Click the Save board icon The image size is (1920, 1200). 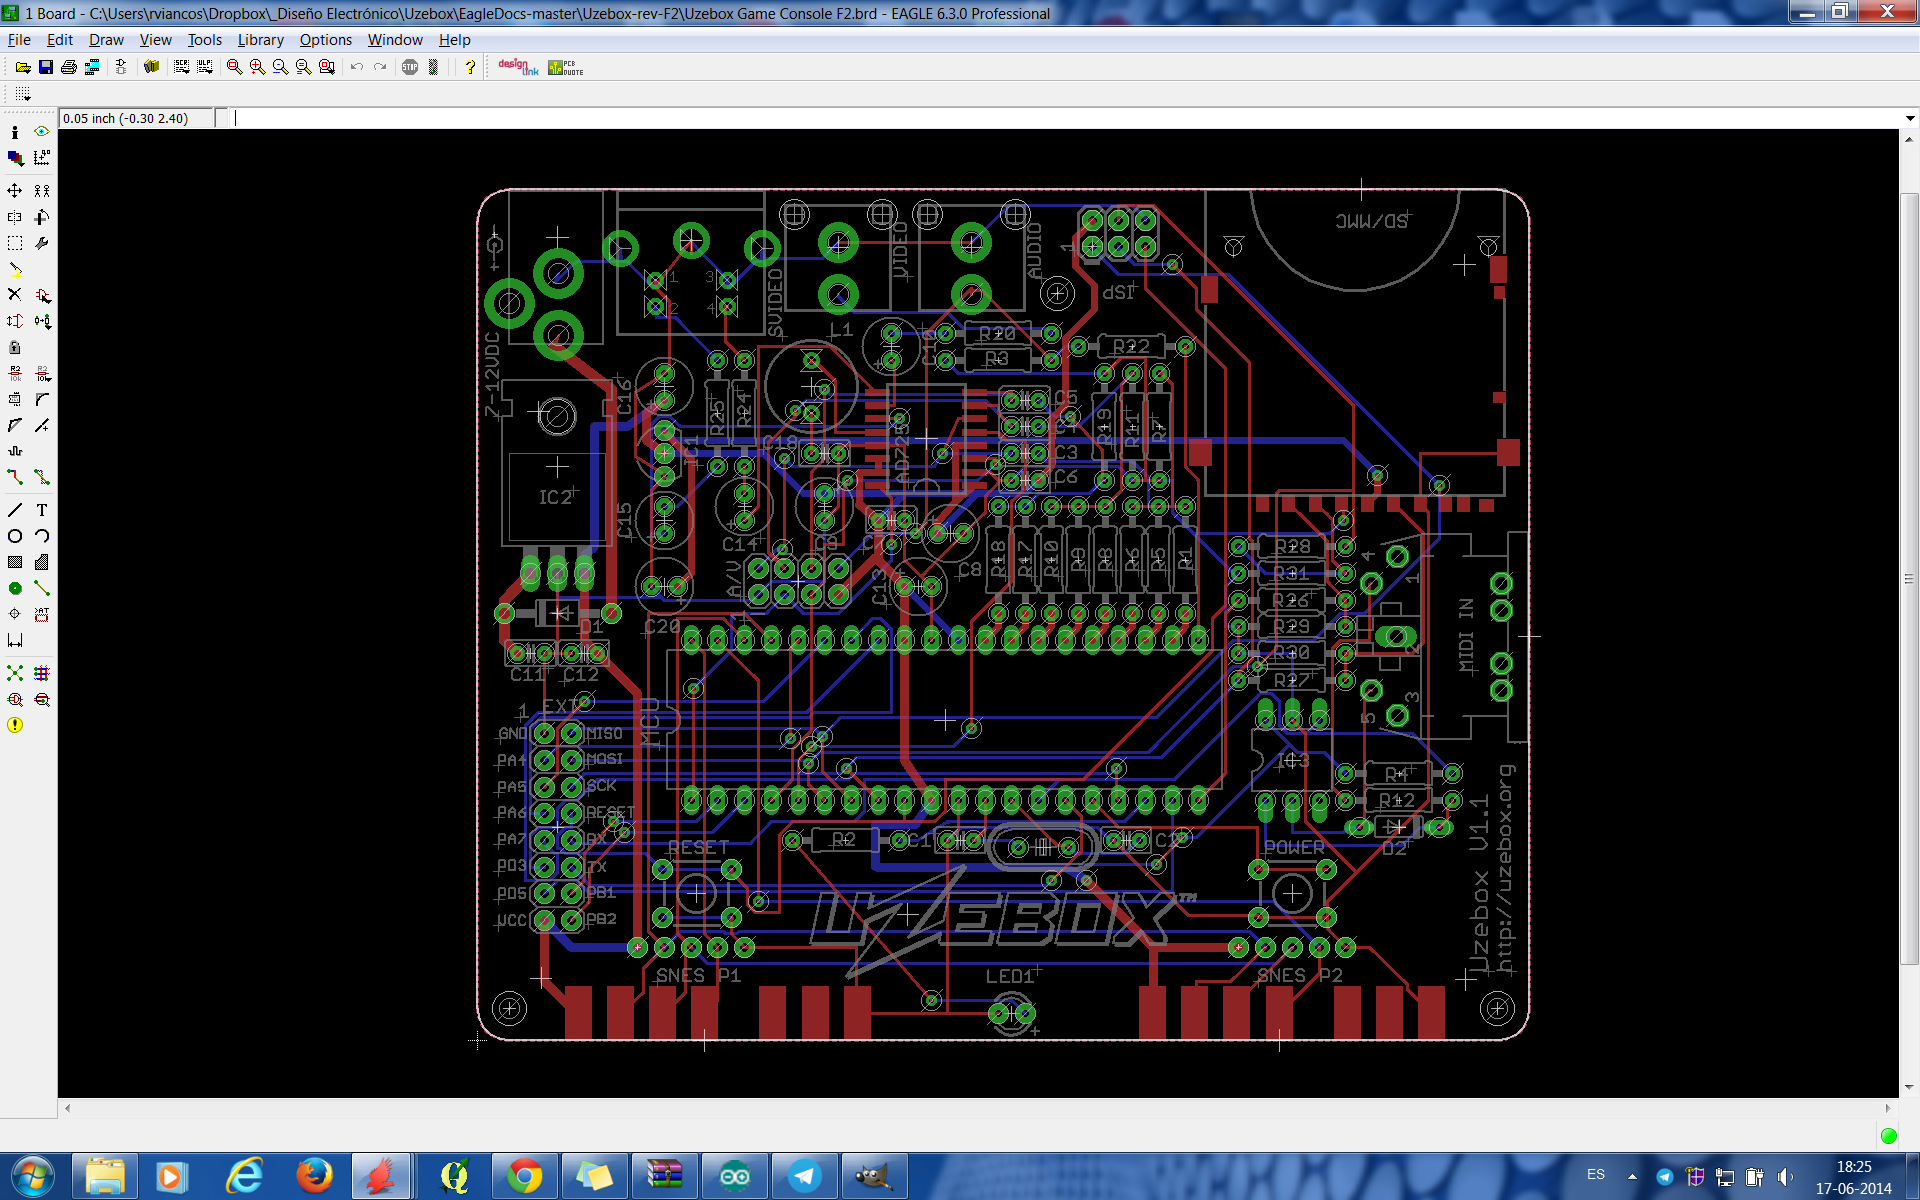[46, 67]
